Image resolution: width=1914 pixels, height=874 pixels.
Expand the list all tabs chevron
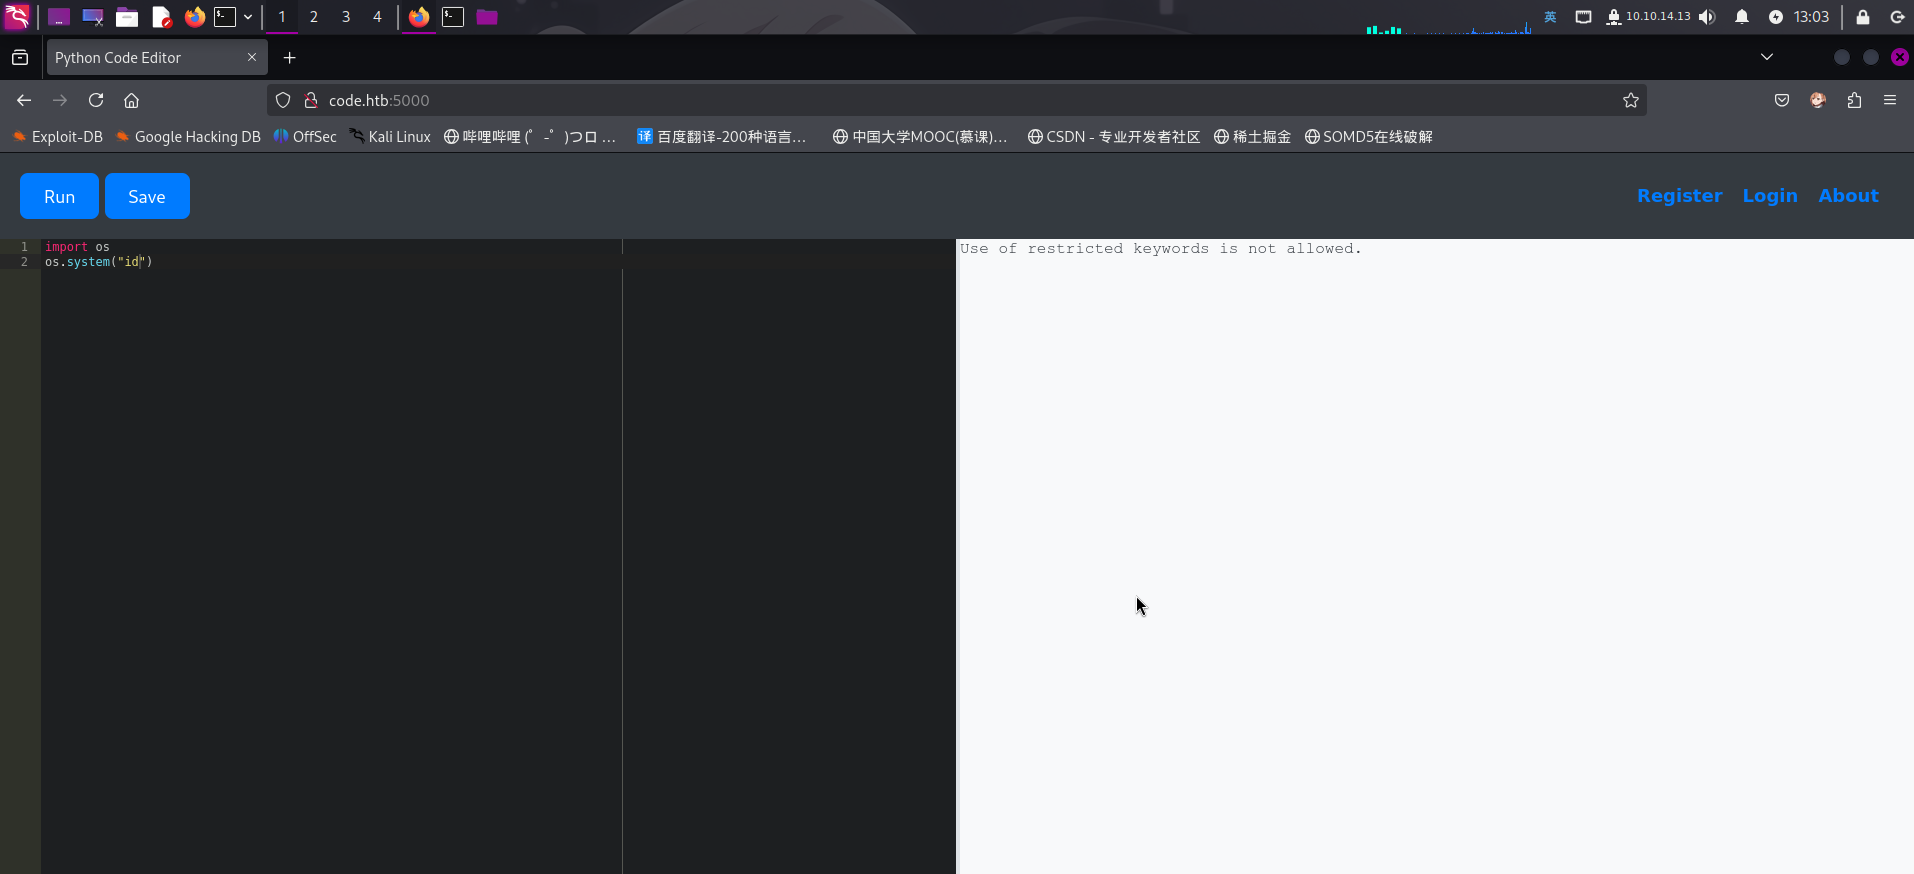coord(1767,57)
